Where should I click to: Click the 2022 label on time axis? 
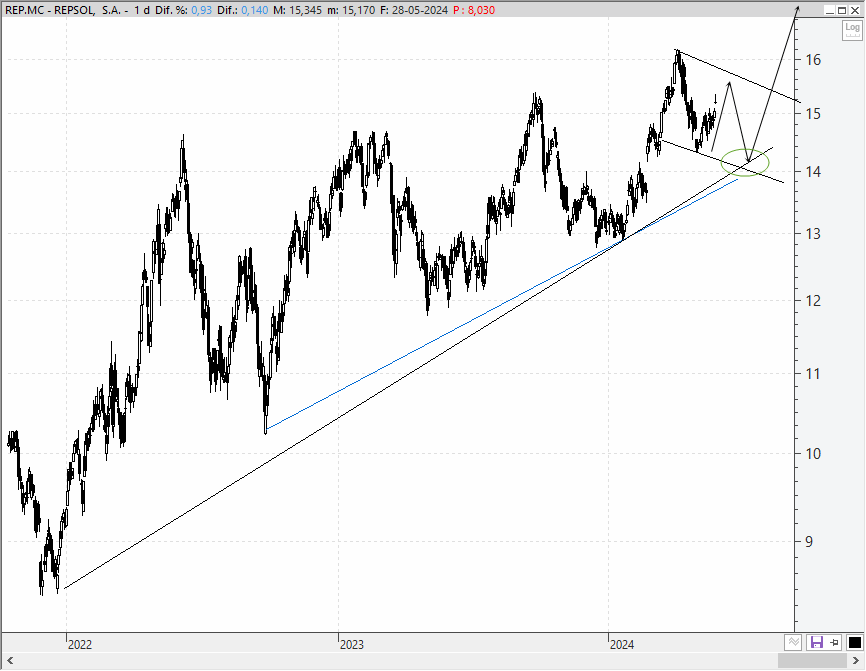tap(80, 644)
